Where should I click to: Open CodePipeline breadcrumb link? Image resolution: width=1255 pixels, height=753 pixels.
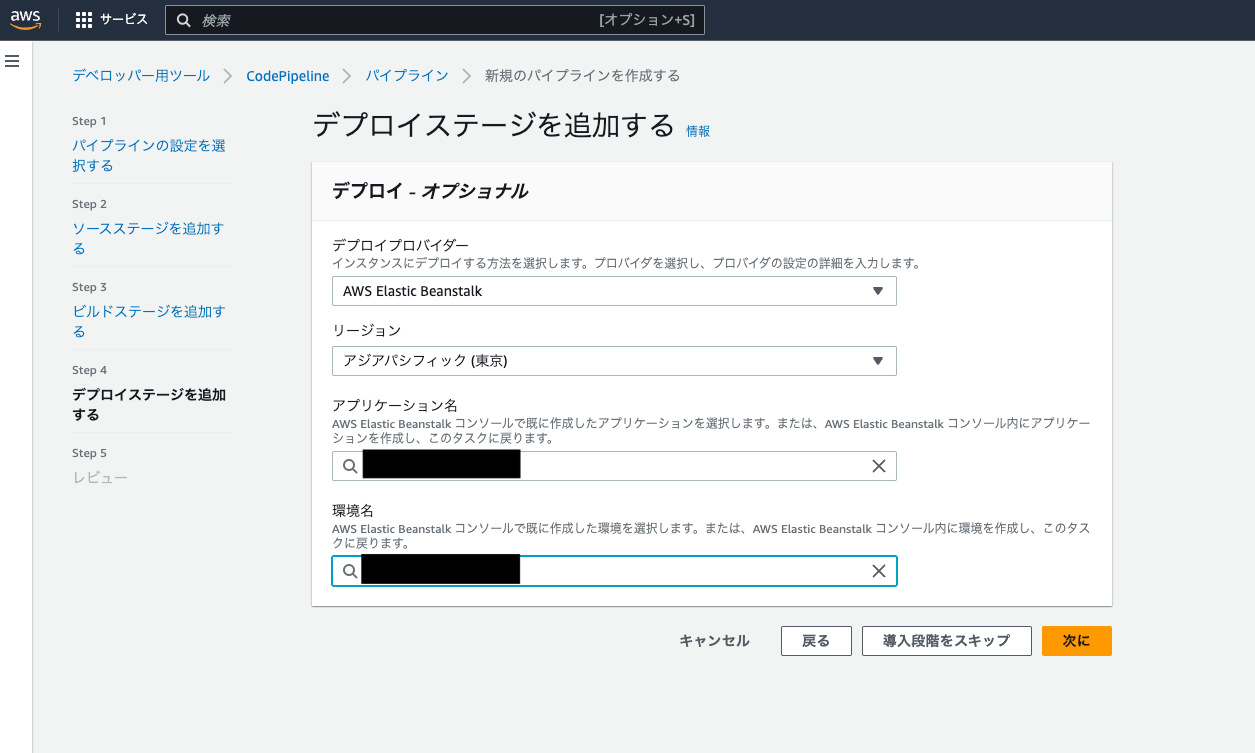[288, 76]
